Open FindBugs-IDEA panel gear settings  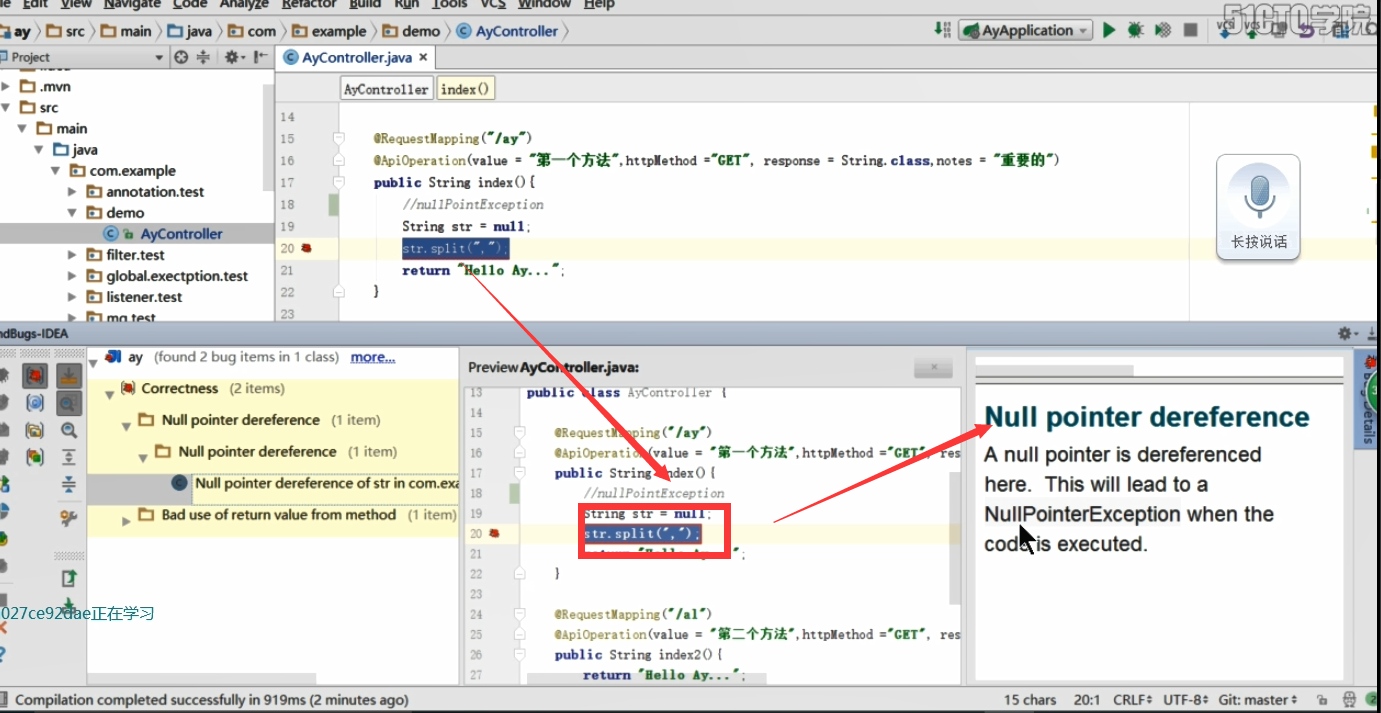tap(1346, 333)
